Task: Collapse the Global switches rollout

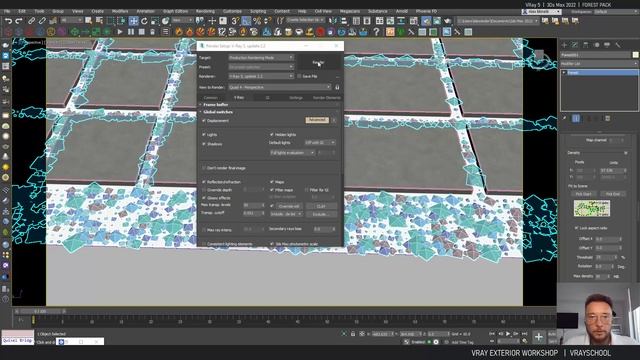Action: click(218, 112)
